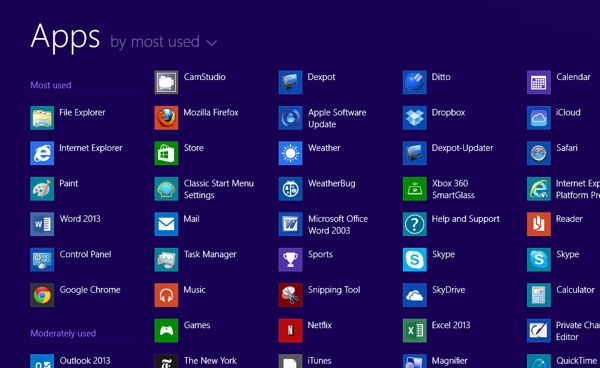Click the 'Apps' page title
Viewport: 600px width, 368px height.
(65, 37)
